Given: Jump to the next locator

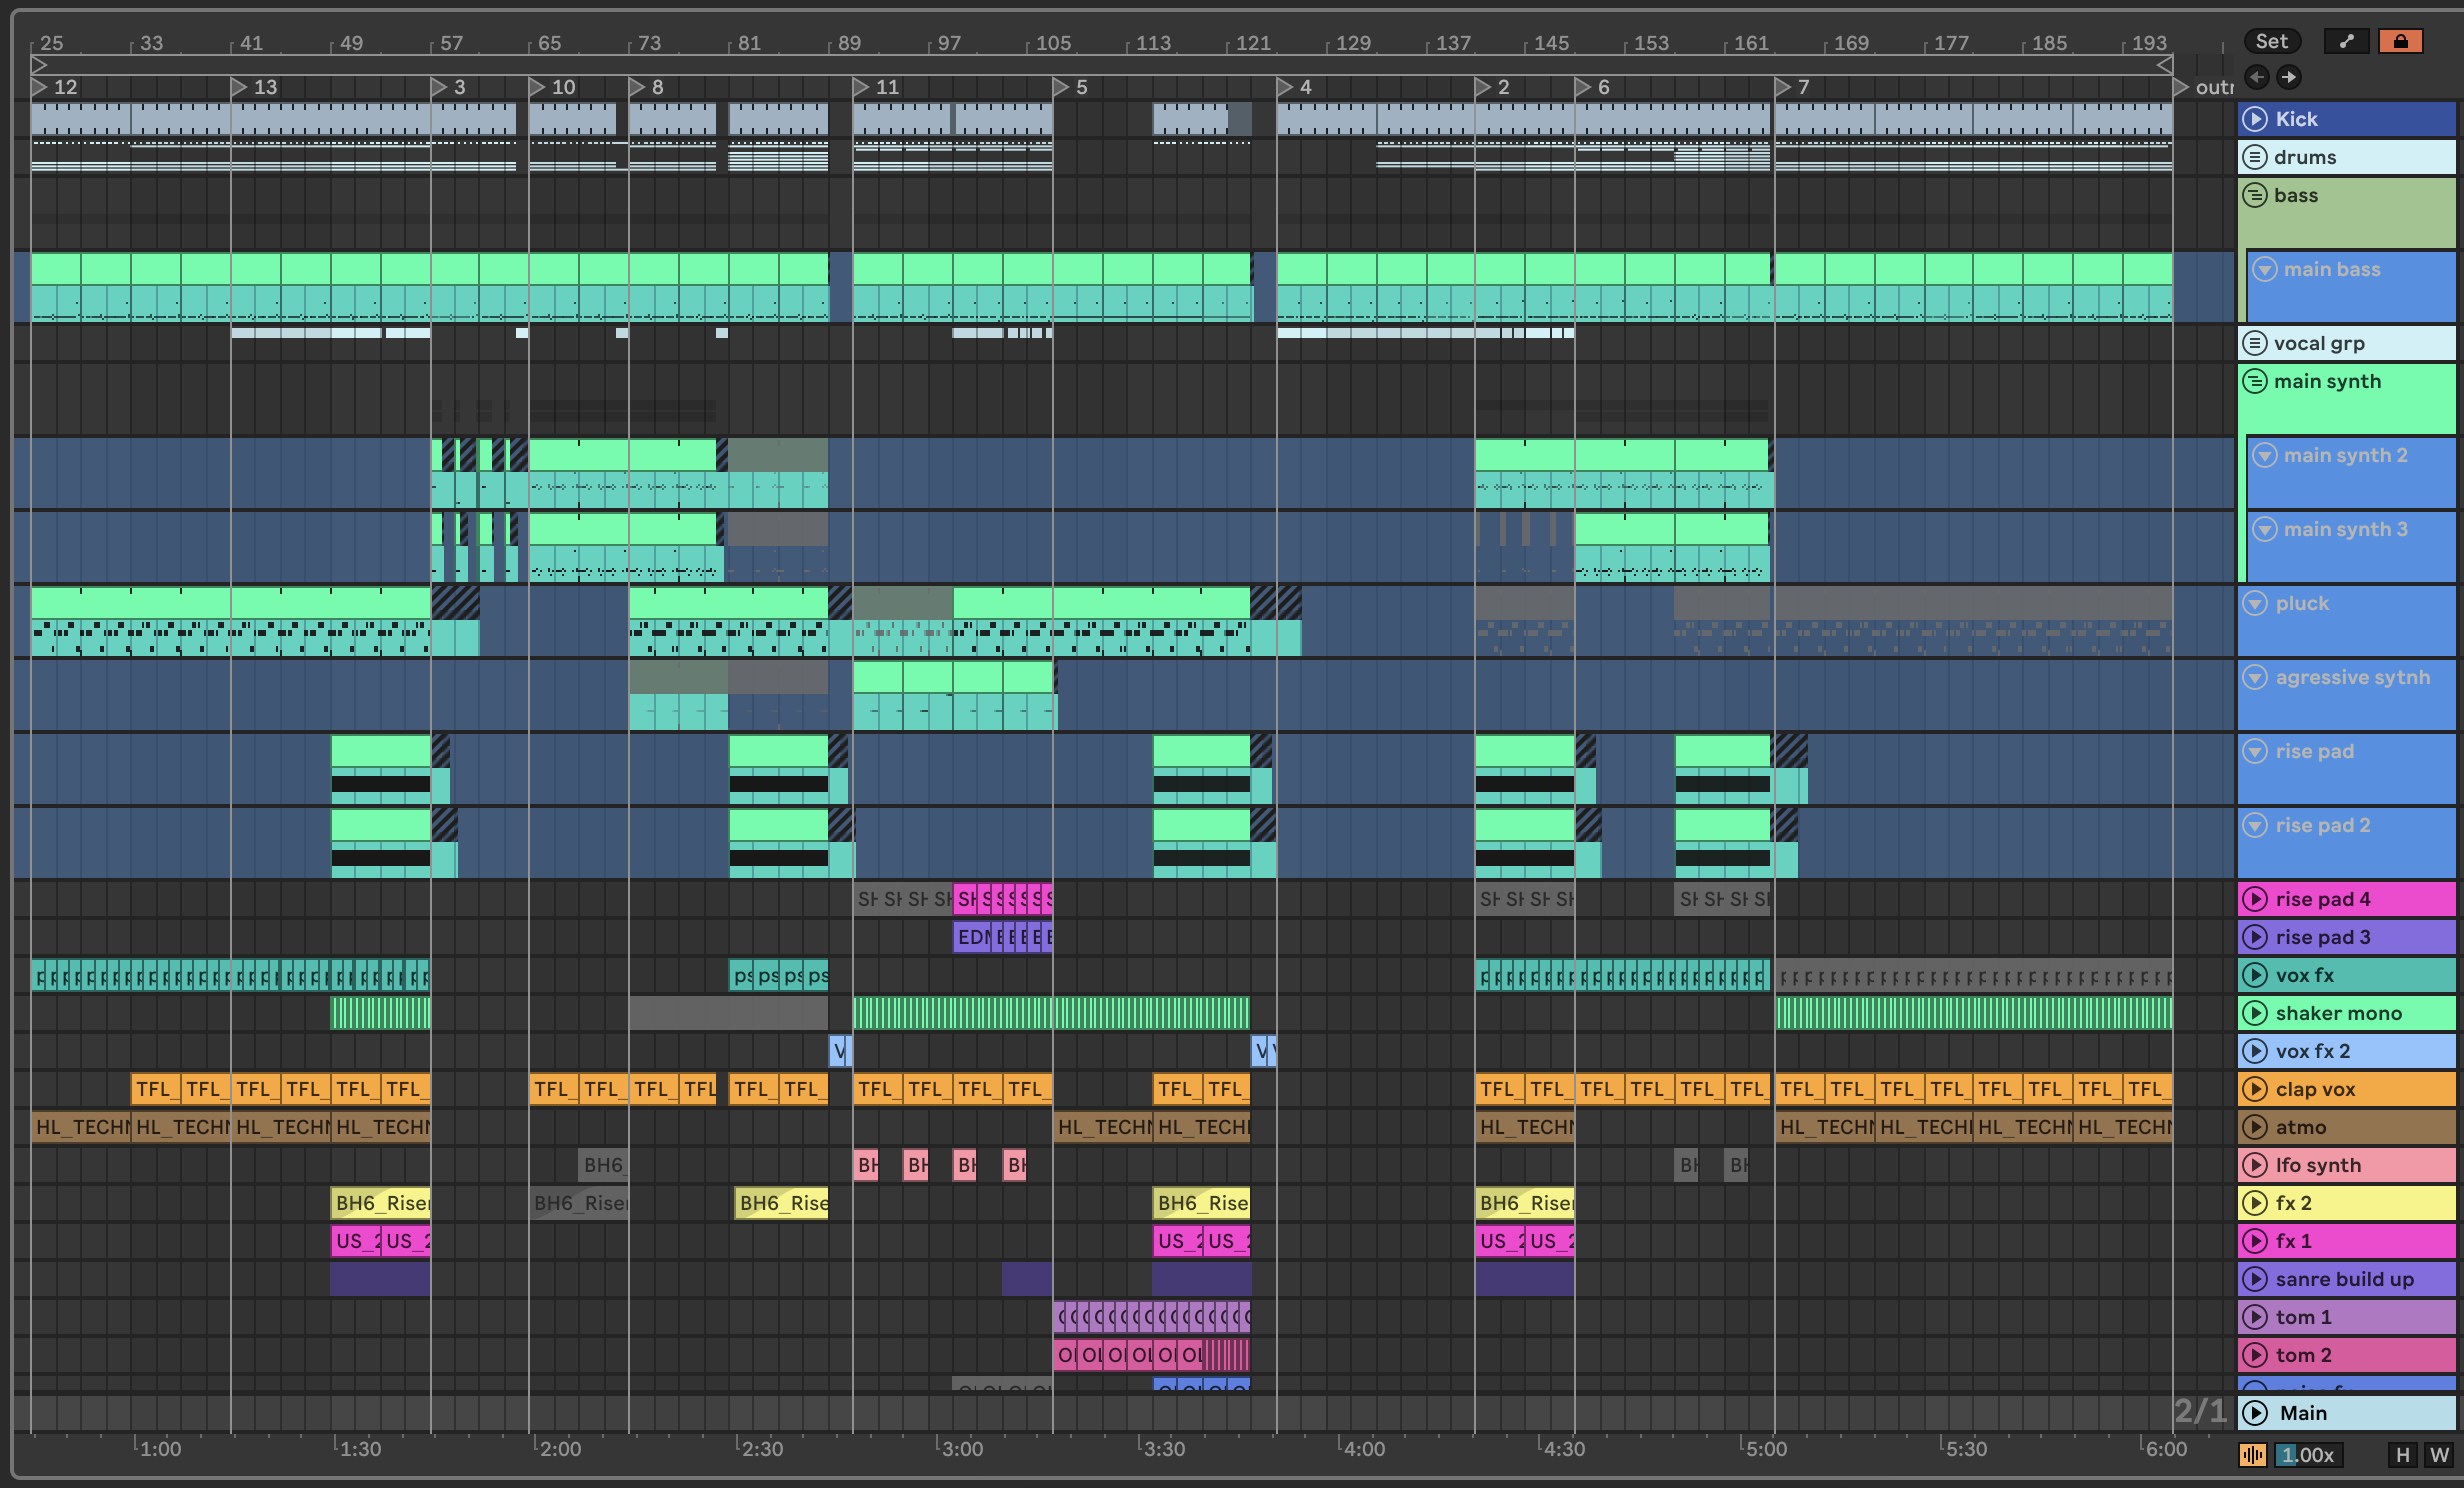Looking at the screenshot, I should (2289, 77).
